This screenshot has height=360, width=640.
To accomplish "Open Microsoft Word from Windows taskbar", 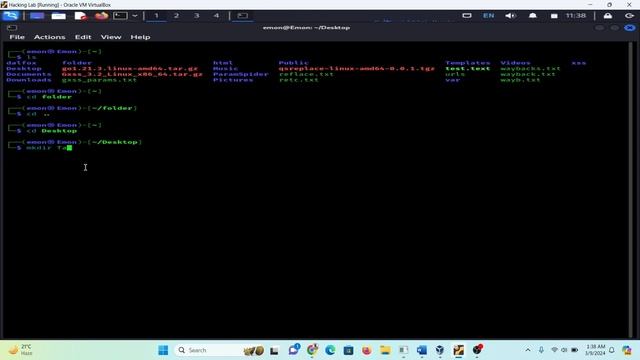I will pyautogui.click(x=422, y=350).
